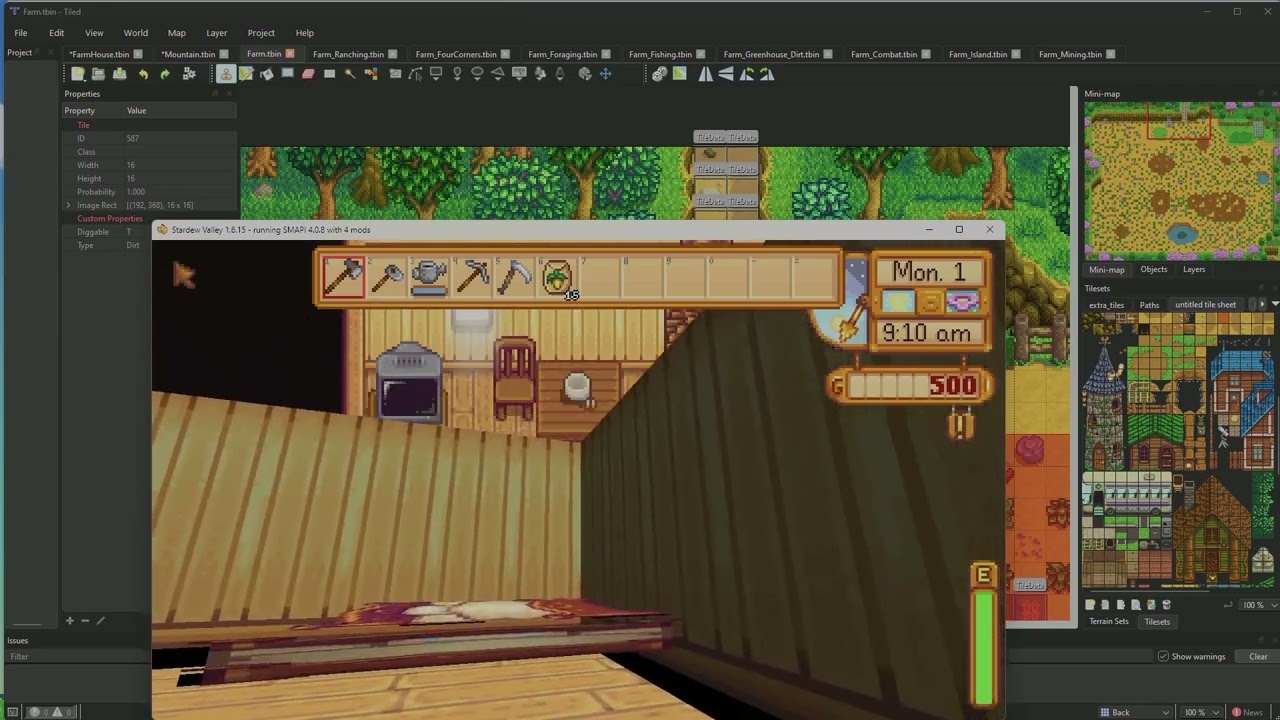Viewport: 1280px width, 720px height.
Task: Click the Clear button in Issues panel
Action: coord(1258,657)
